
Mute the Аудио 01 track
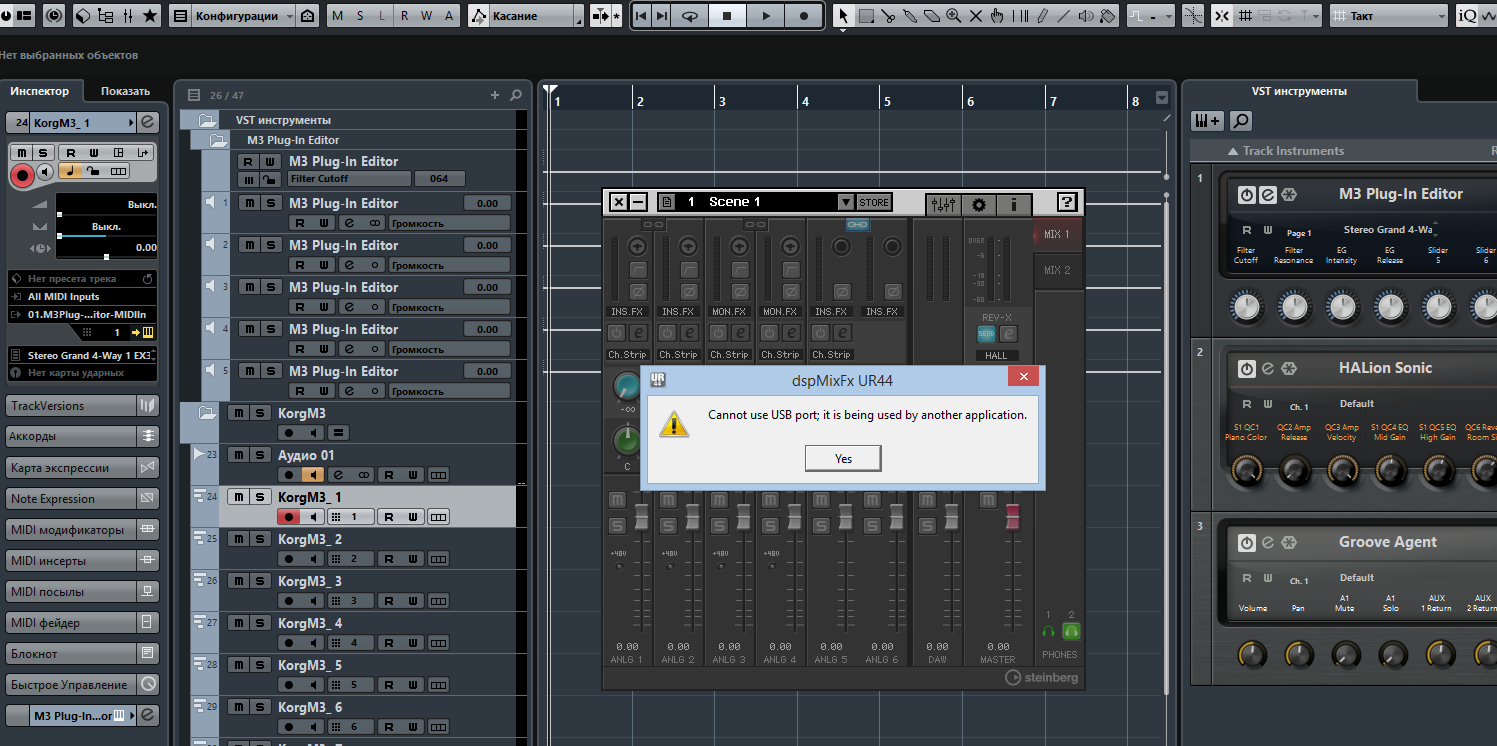238,455
